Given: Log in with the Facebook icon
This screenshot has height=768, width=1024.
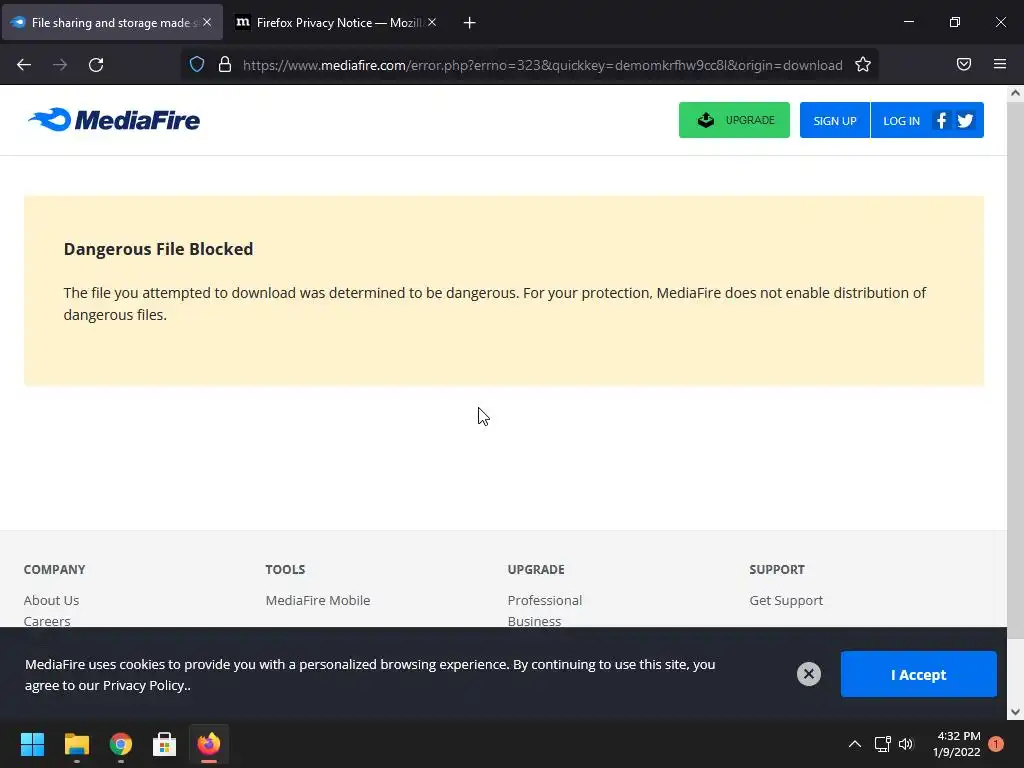Looking at the screenshot, I should (941, 120).
